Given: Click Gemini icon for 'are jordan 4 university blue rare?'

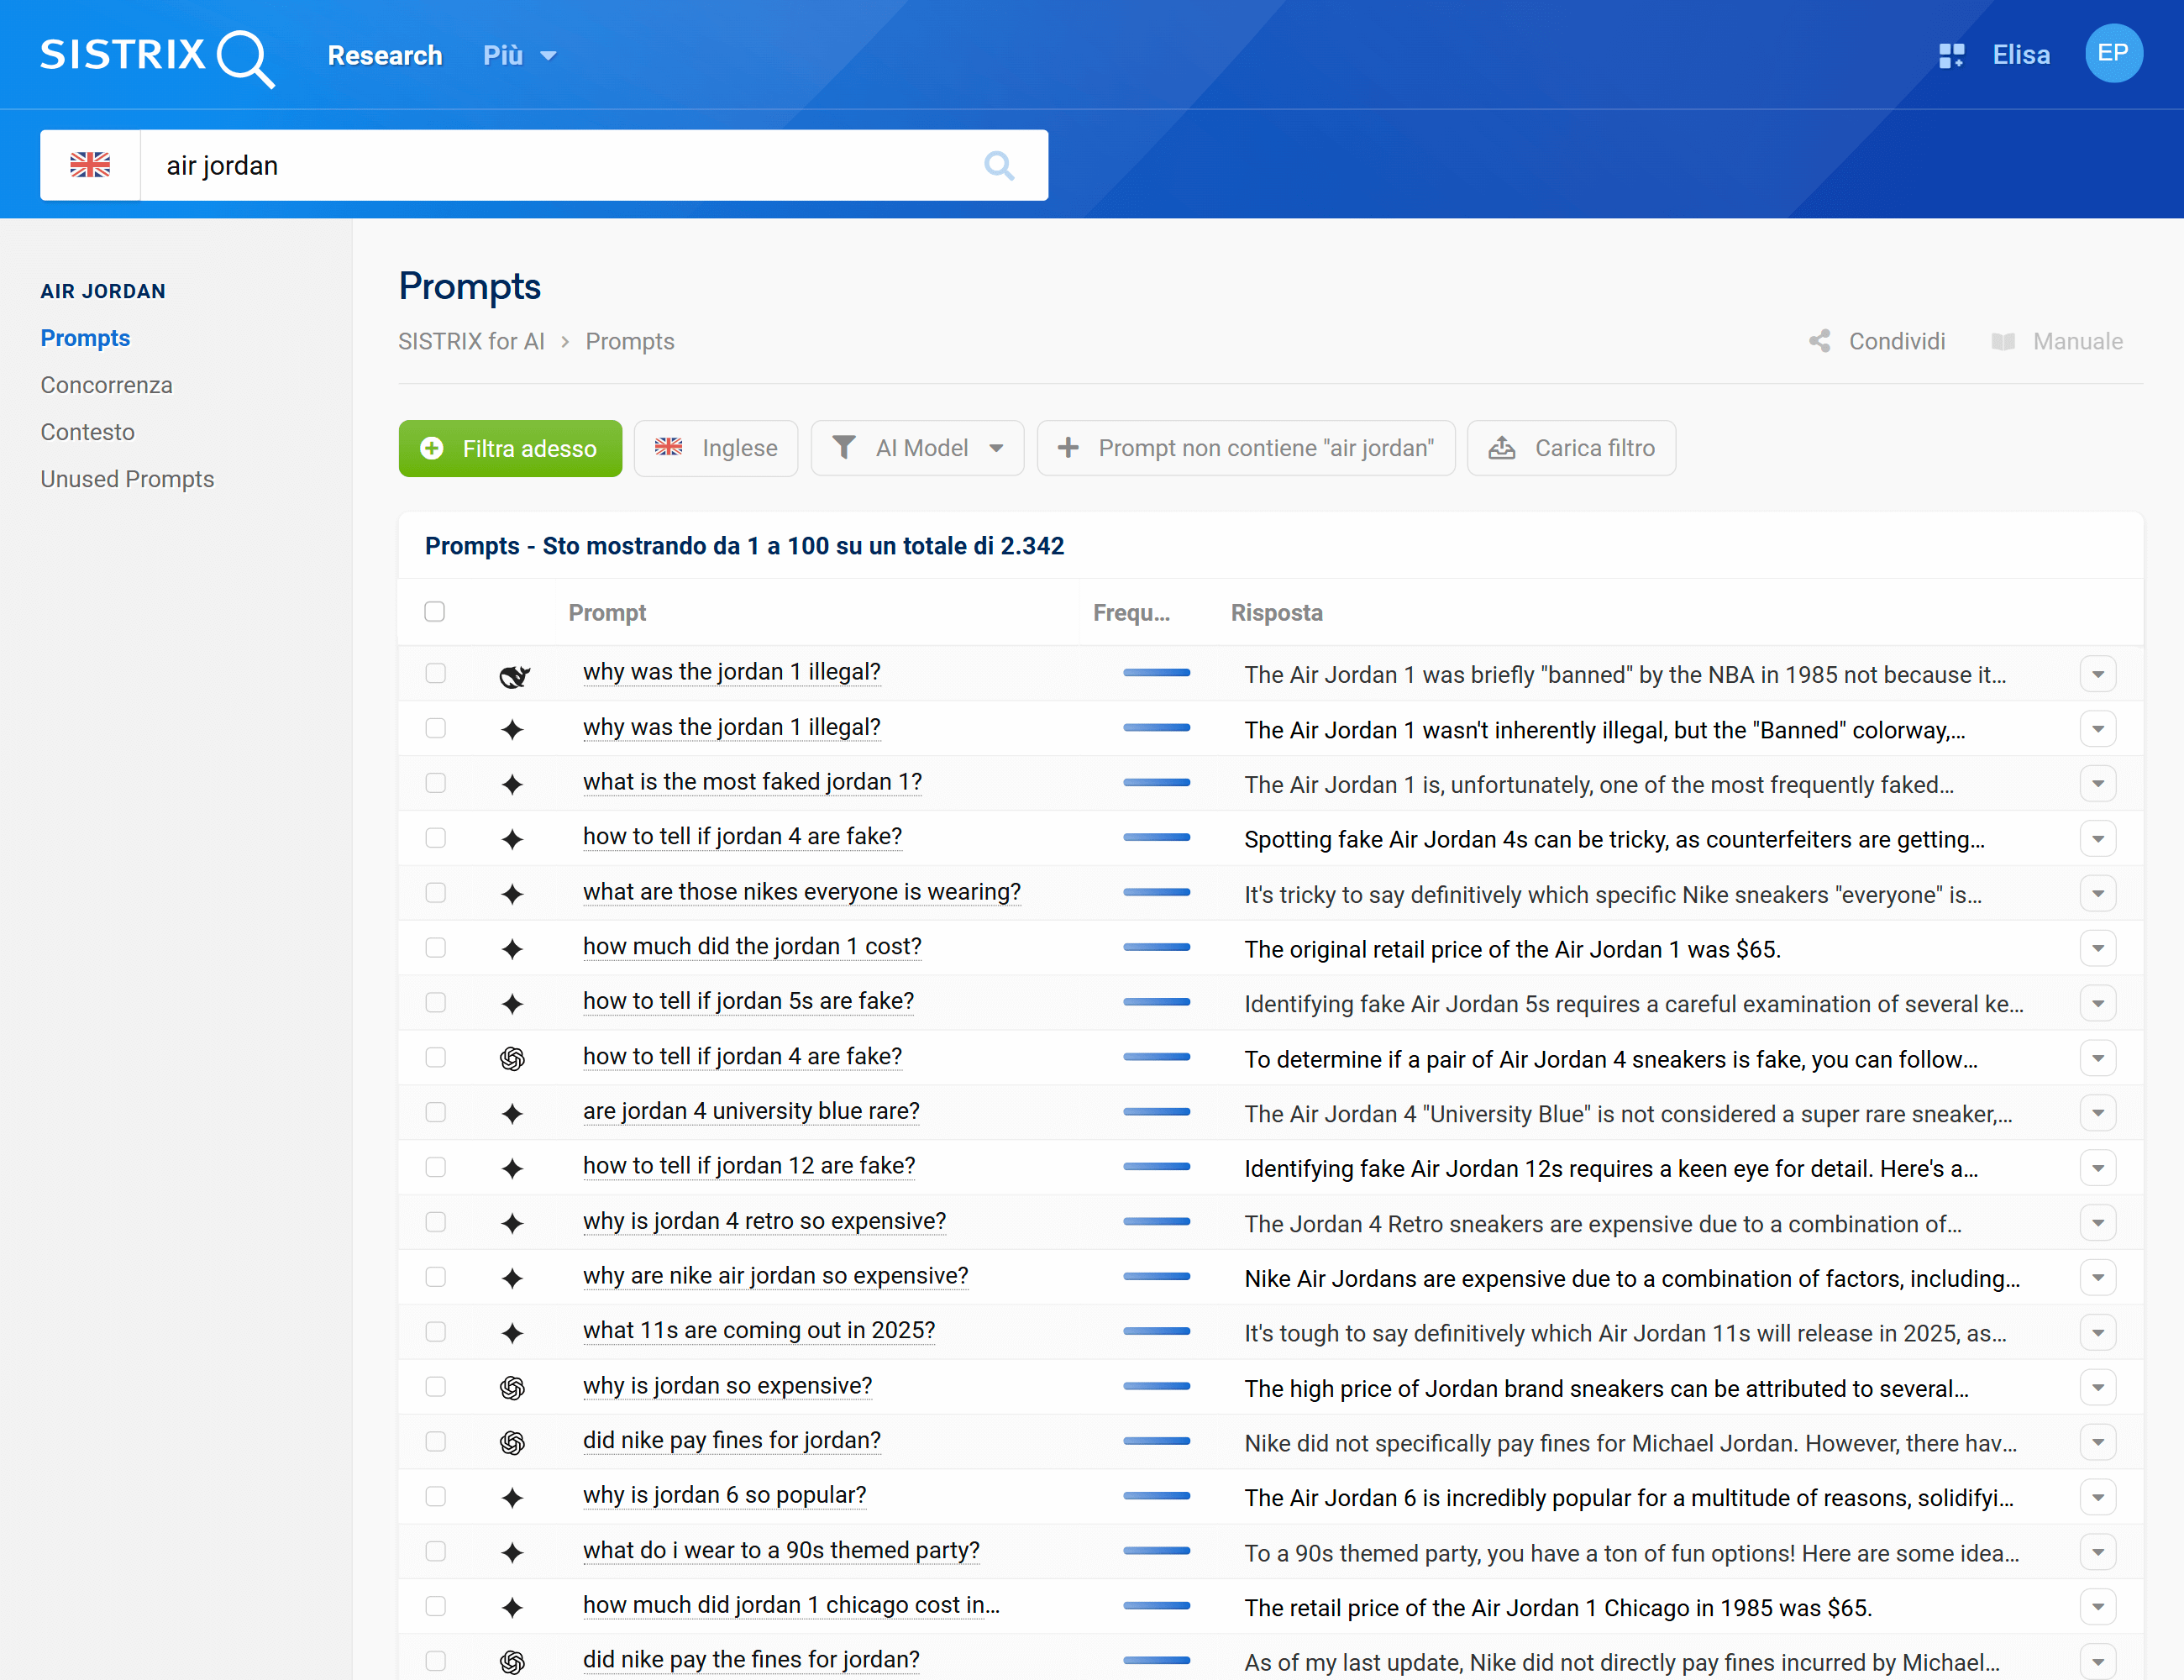Looking at the screenshot, I should click(512, 1113).
